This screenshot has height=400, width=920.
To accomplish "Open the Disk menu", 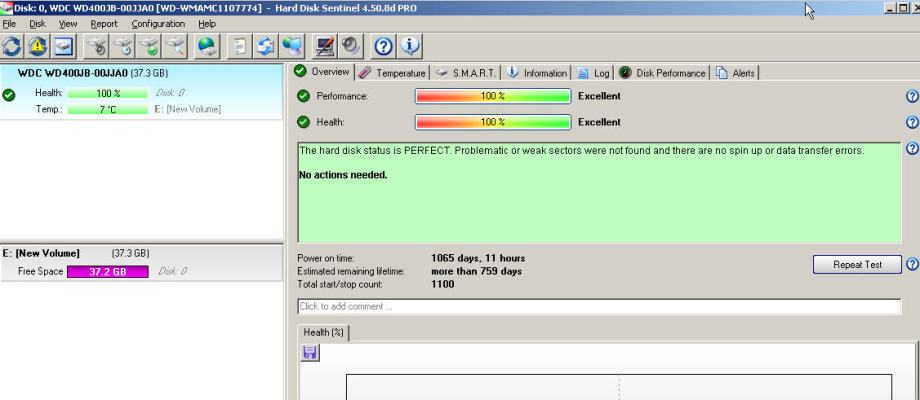I will point(38,24).
